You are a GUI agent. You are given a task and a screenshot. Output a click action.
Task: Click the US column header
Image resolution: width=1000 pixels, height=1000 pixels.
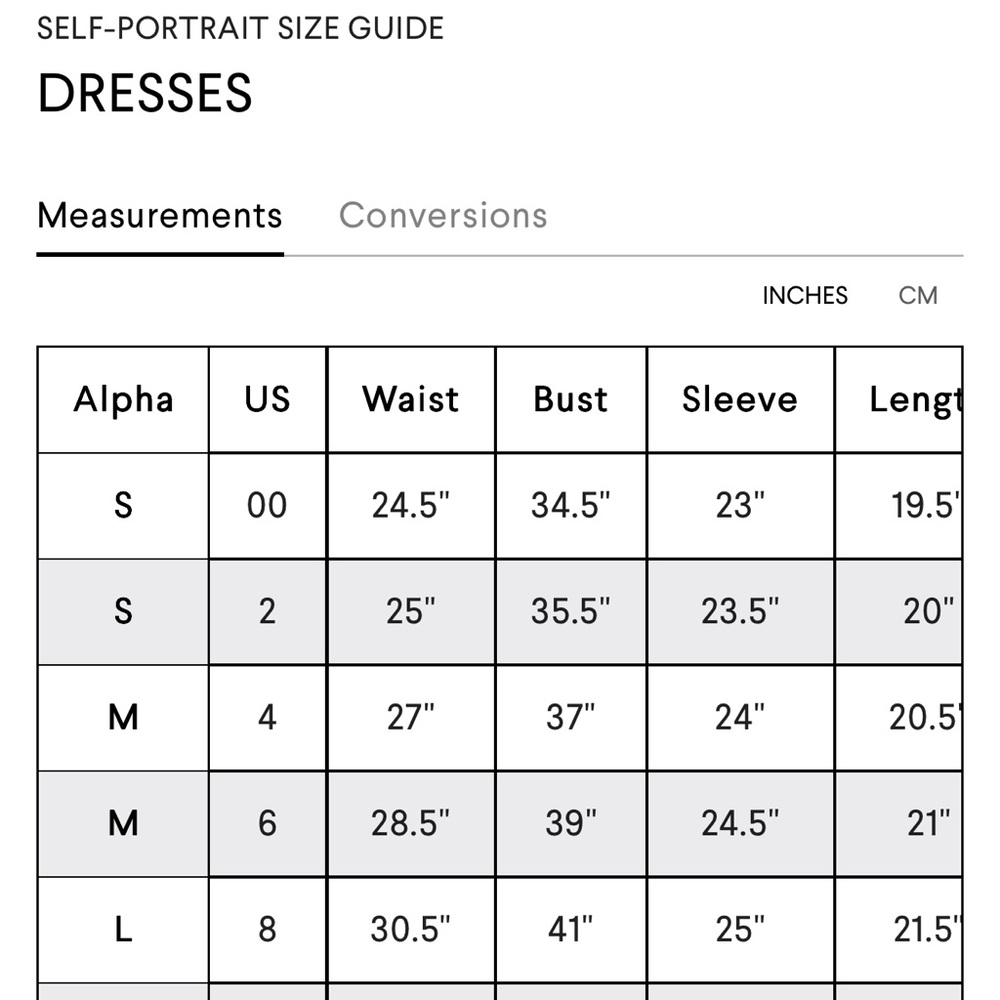coord(267,400)
